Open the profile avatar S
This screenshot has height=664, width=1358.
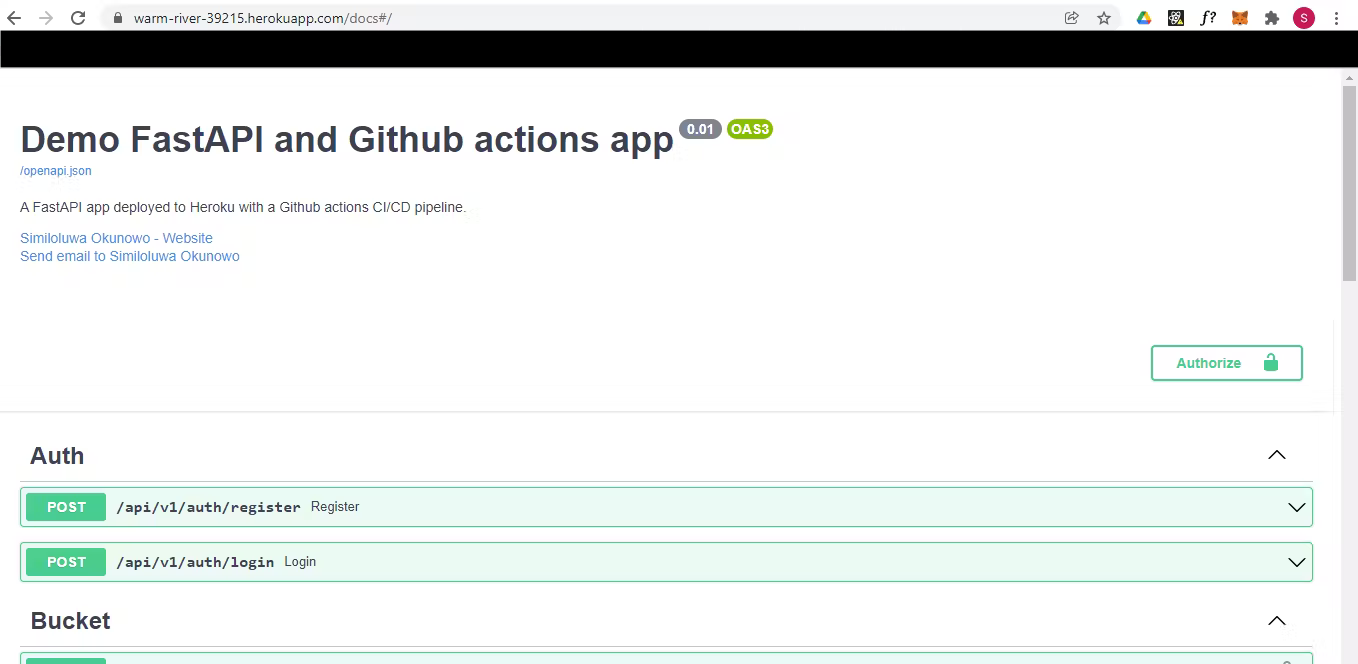pos(1304,18)
